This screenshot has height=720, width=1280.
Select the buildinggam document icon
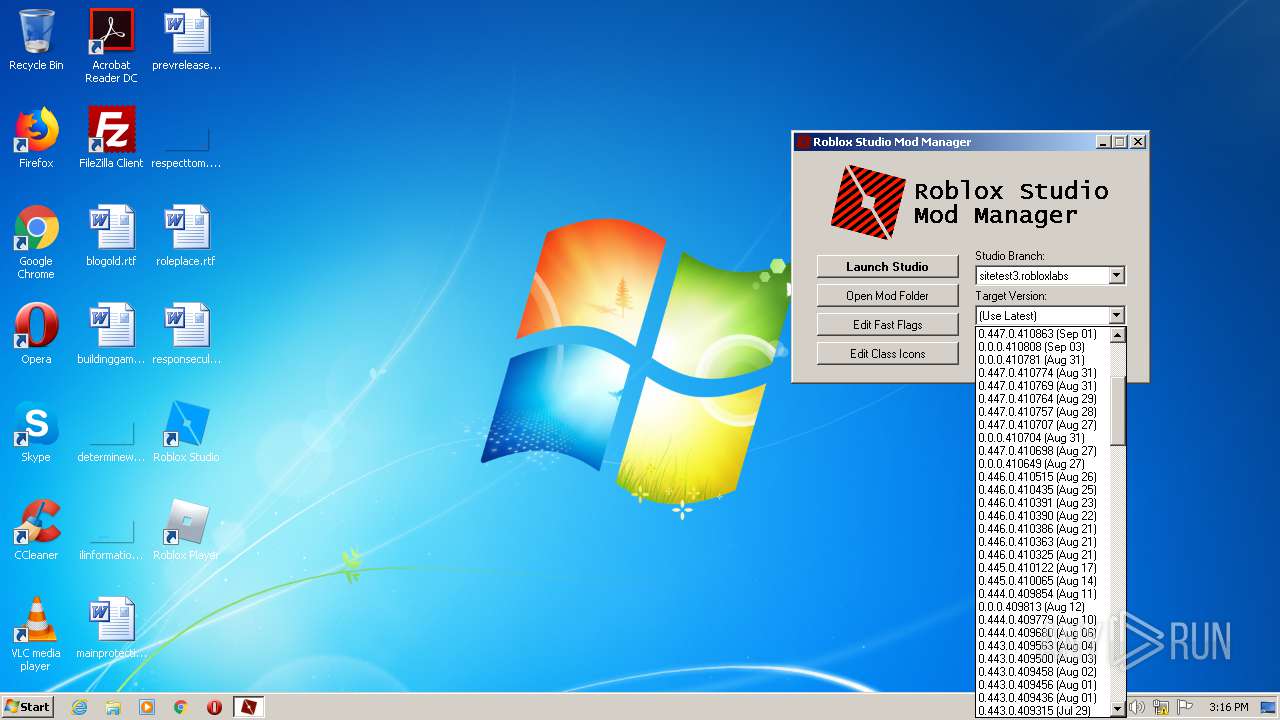[111, 334]
